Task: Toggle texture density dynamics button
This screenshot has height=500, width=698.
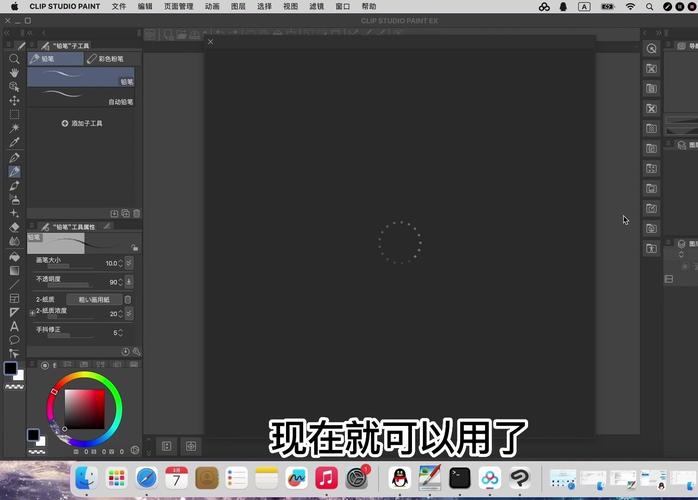Action: (x=129, y=313)
